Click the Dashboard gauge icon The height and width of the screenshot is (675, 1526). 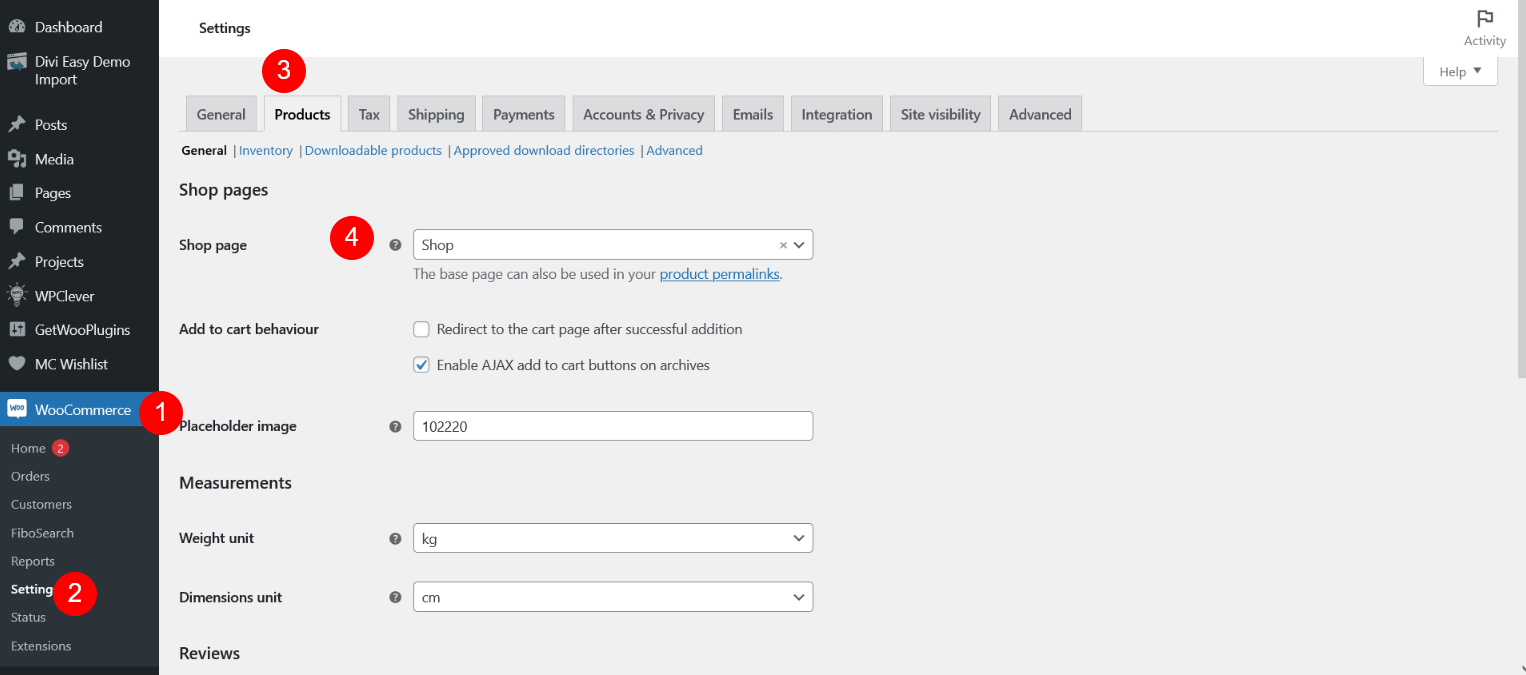[16, 27]
